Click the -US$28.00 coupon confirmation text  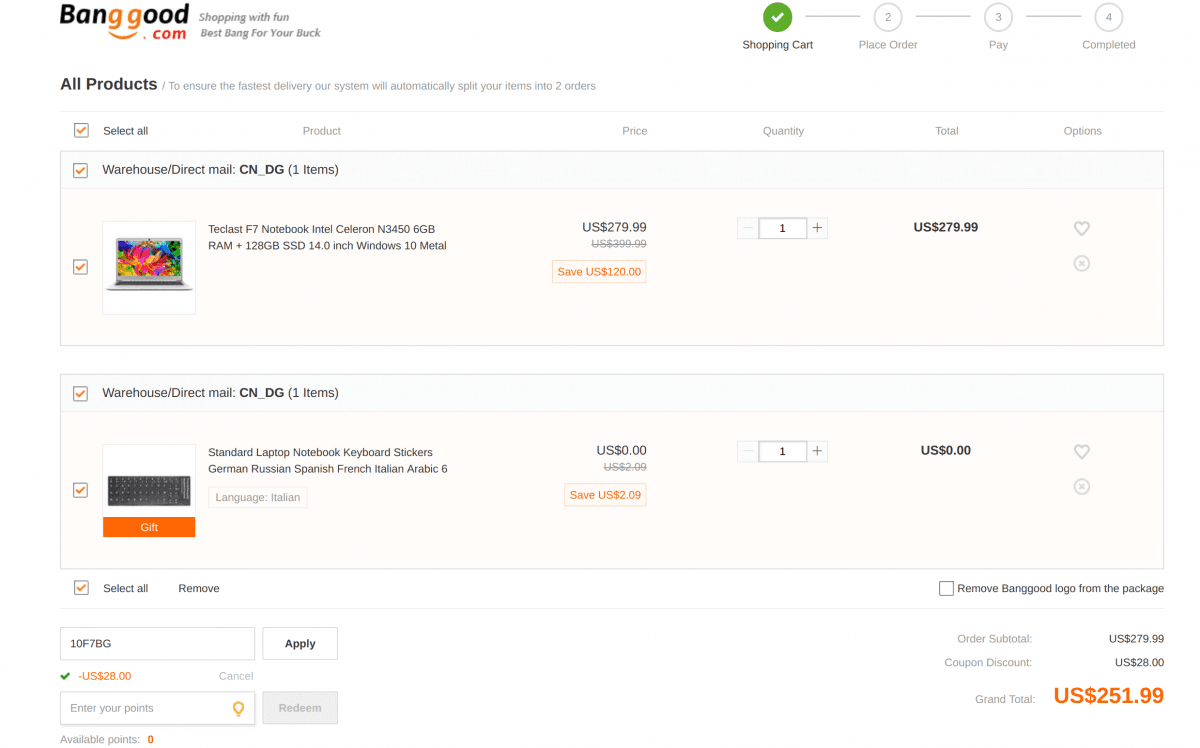[104, 676]
